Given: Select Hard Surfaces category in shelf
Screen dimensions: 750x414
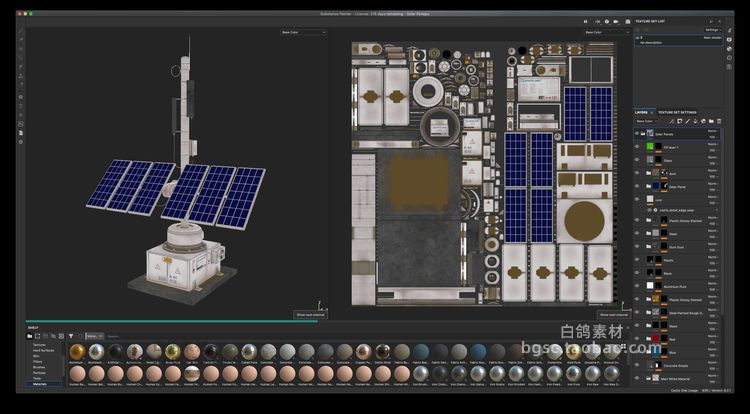Looking at the screenshot, I should tap(44, 350).
